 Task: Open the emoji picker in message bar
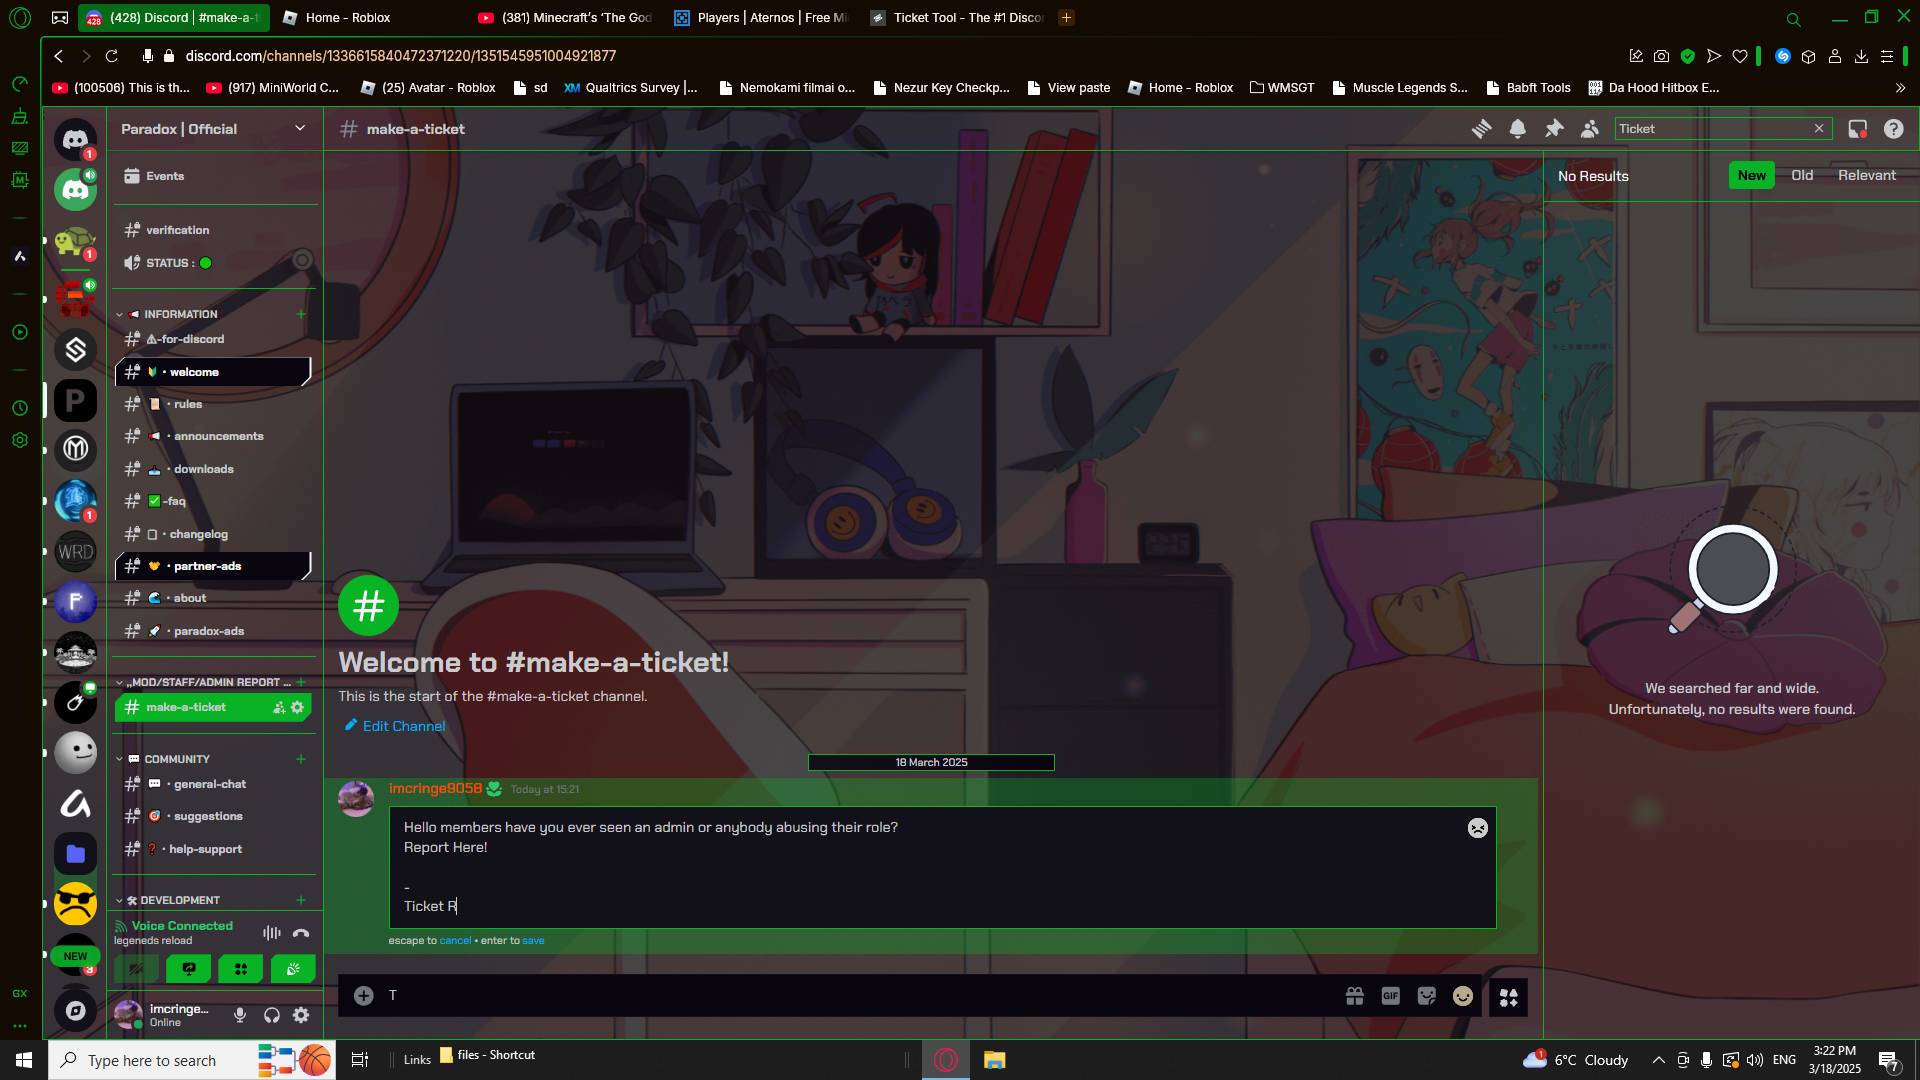pos(1462,996)
